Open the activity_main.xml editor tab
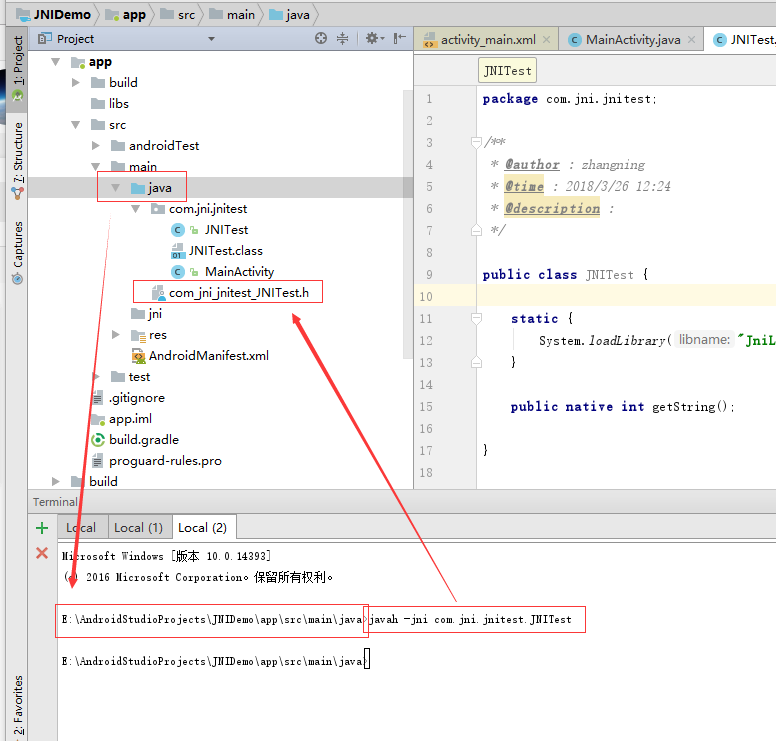Screen dimensions: 776x741 tap(487, 40)
